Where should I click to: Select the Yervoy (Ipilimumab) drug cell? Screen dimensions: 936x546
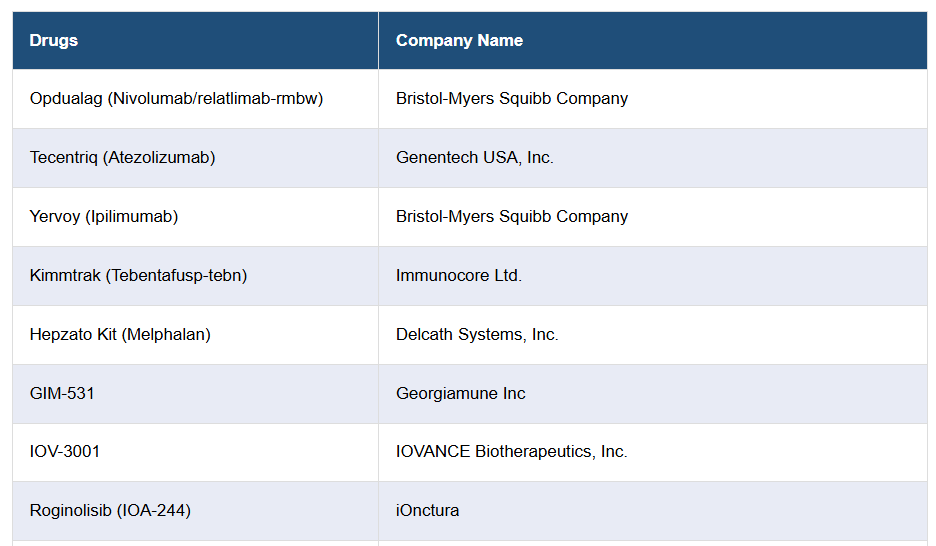(104, 217)
